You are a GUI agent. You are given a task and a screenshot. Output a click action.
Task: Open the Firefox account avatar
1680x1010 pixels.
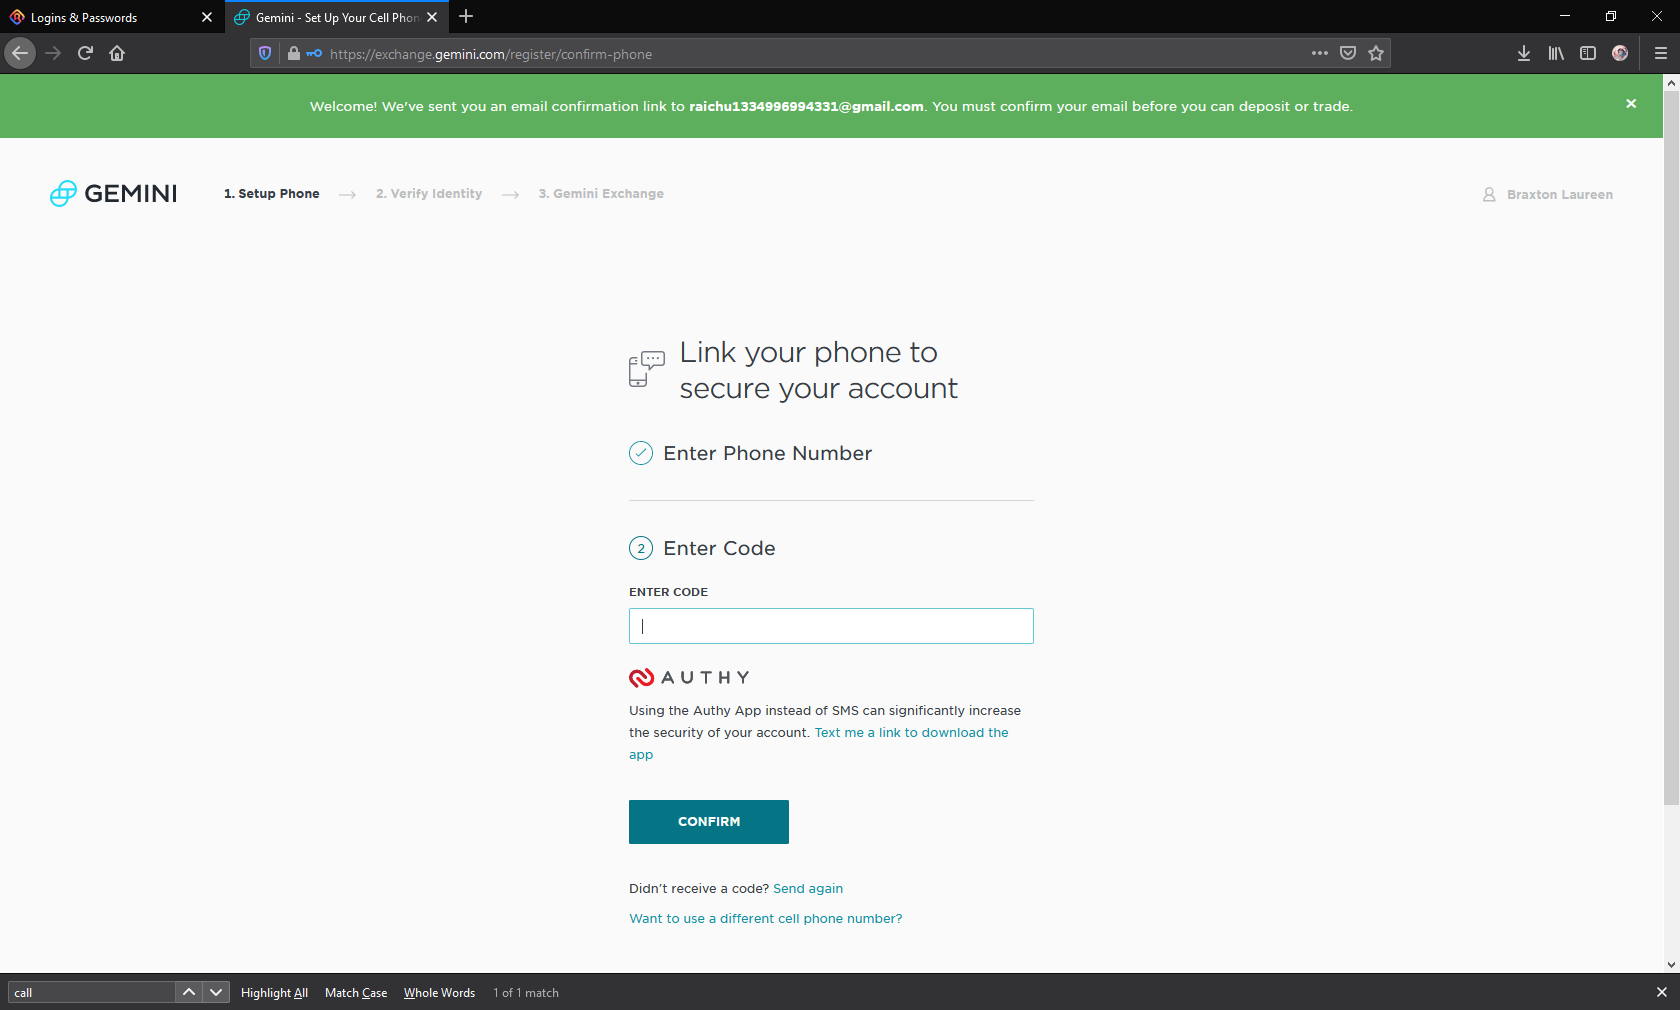click(x=1620, y=54)
